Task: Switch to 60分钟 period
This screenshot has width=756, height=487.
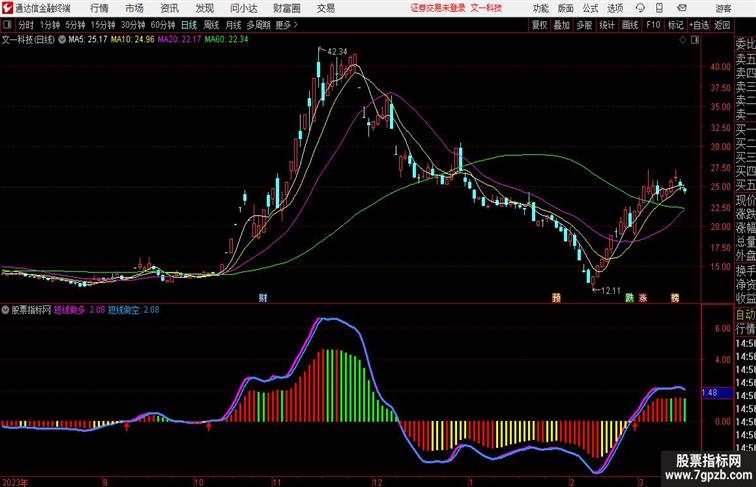Action: [x=163, y=25]
